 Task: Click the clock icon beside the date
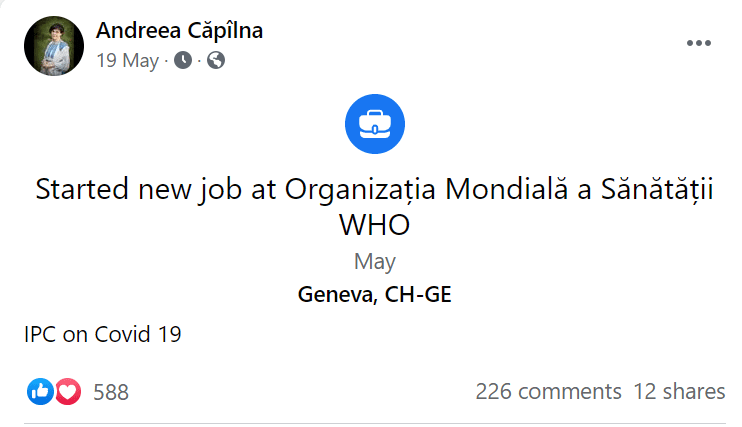tap(183, 60)
